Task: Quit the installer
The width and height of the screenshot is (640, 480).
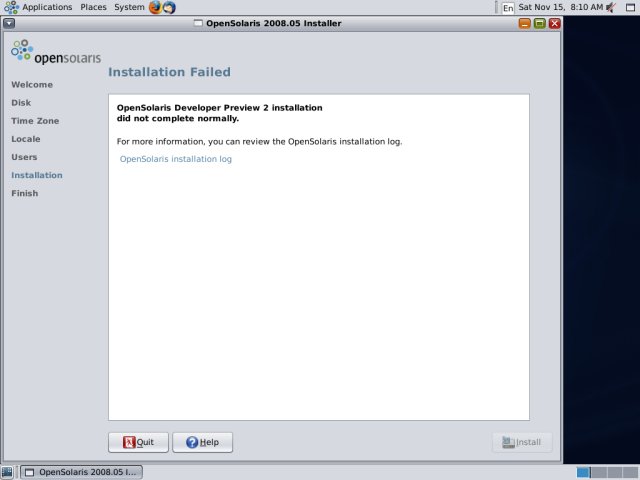Action: click(x=138, y=442)
